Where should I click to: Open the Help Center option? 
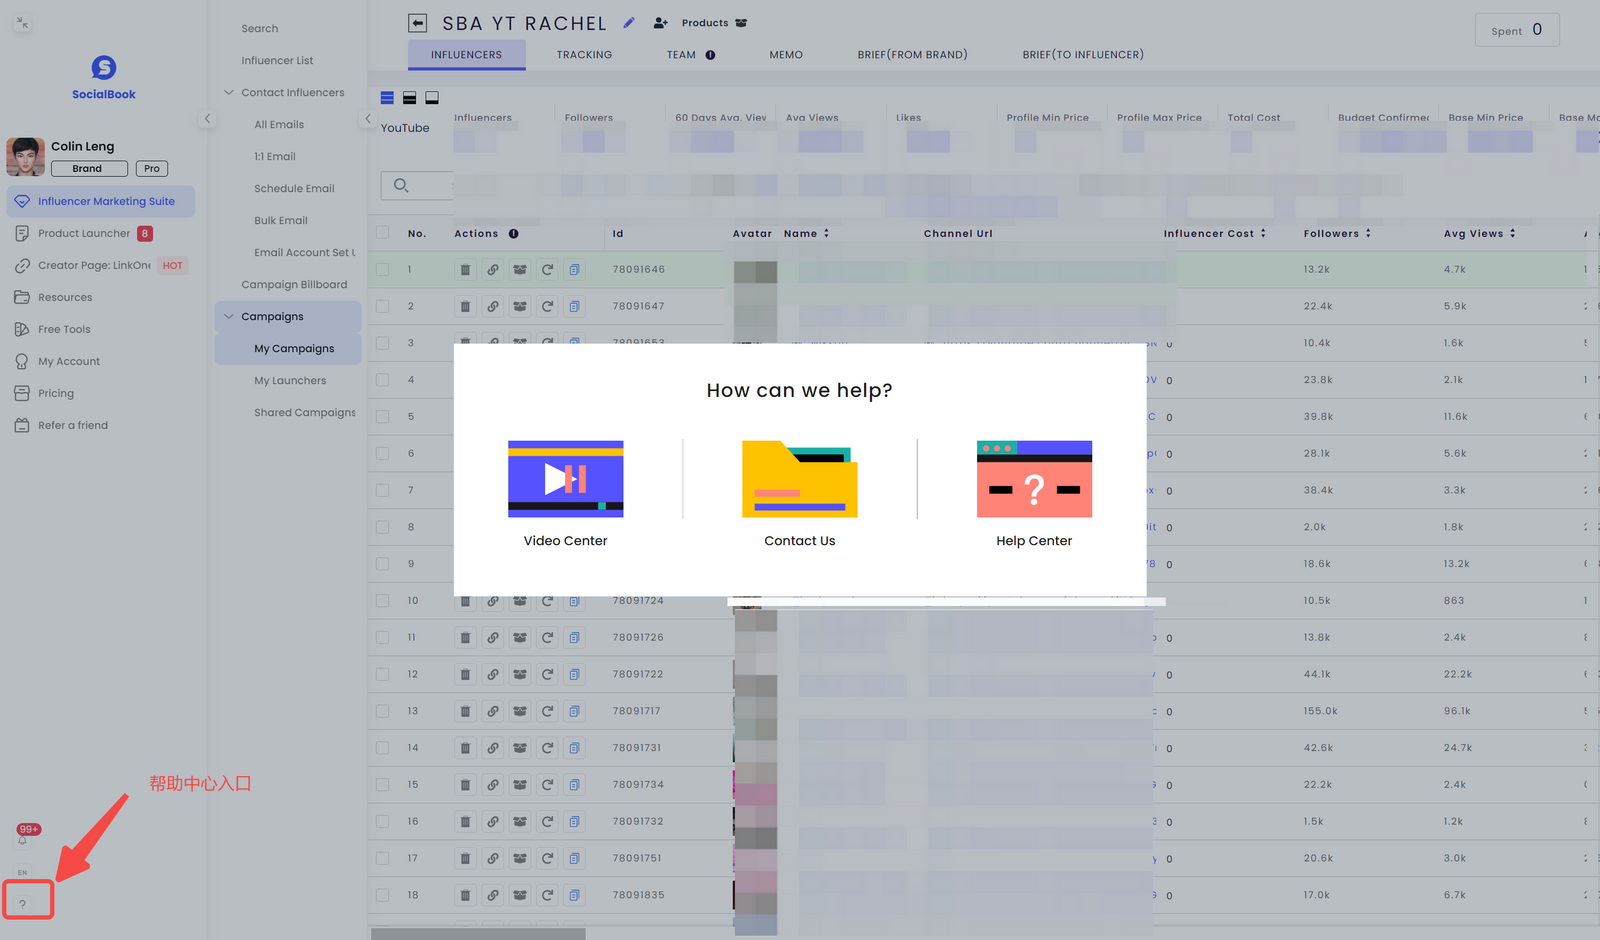1034,494
